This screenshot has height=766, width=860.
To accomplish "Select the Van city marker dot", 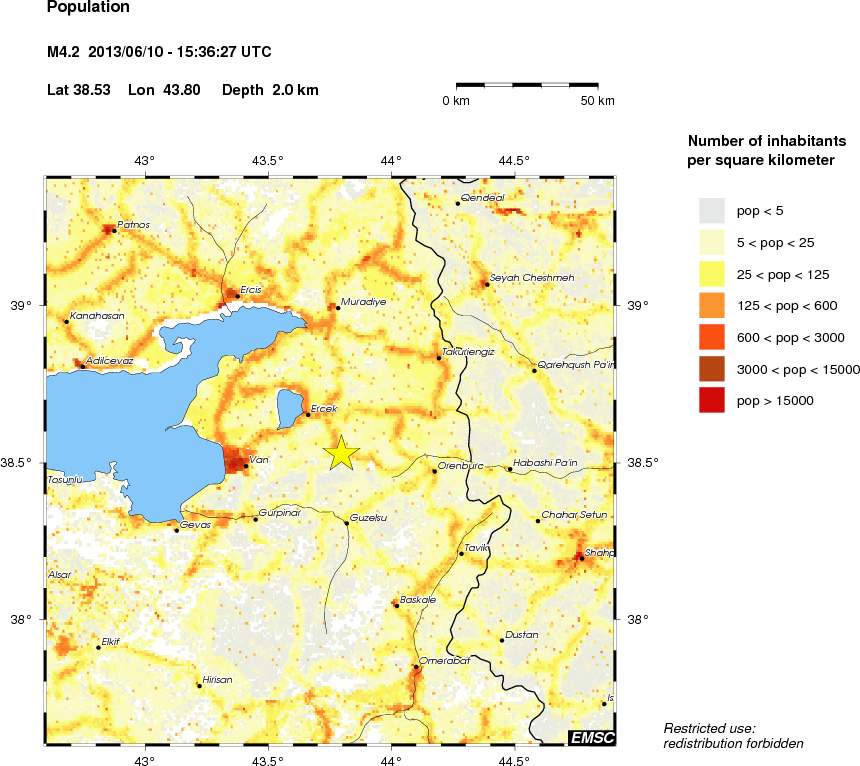I will tap(246, 465).
